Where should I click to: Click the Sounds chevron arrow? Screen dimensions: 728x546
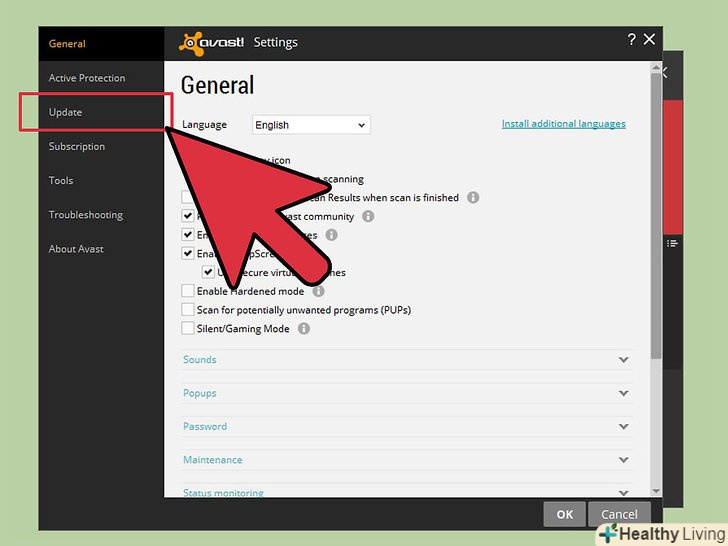tap(624, 360)
